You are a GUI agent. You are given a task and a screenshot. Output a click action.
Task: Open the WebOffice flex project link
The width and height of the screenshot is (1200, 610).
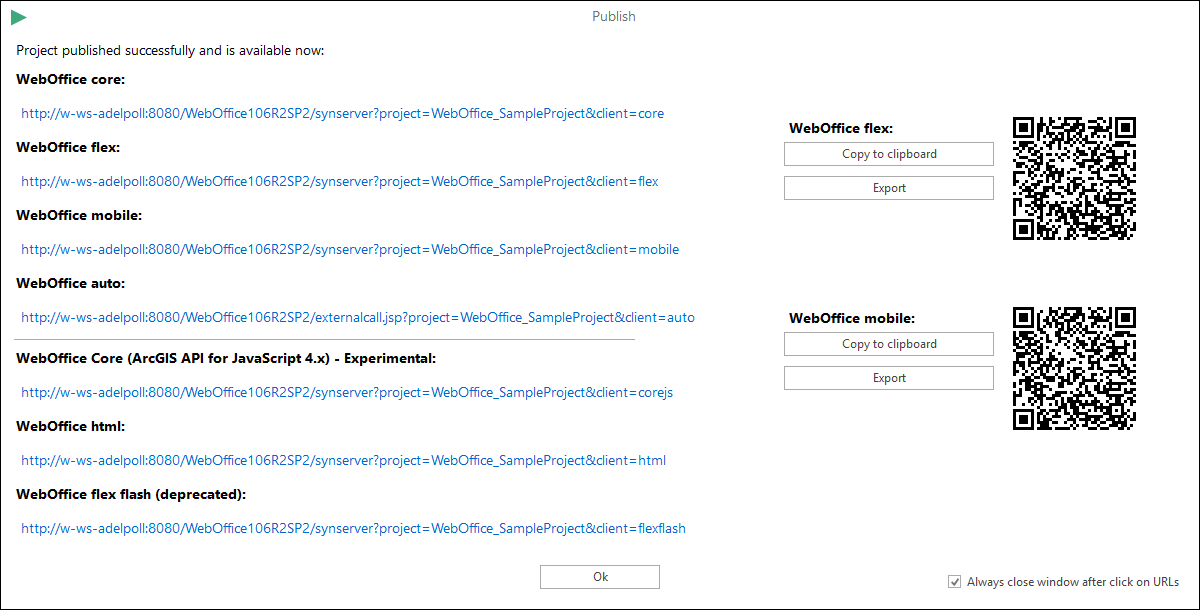pos(337,181)
